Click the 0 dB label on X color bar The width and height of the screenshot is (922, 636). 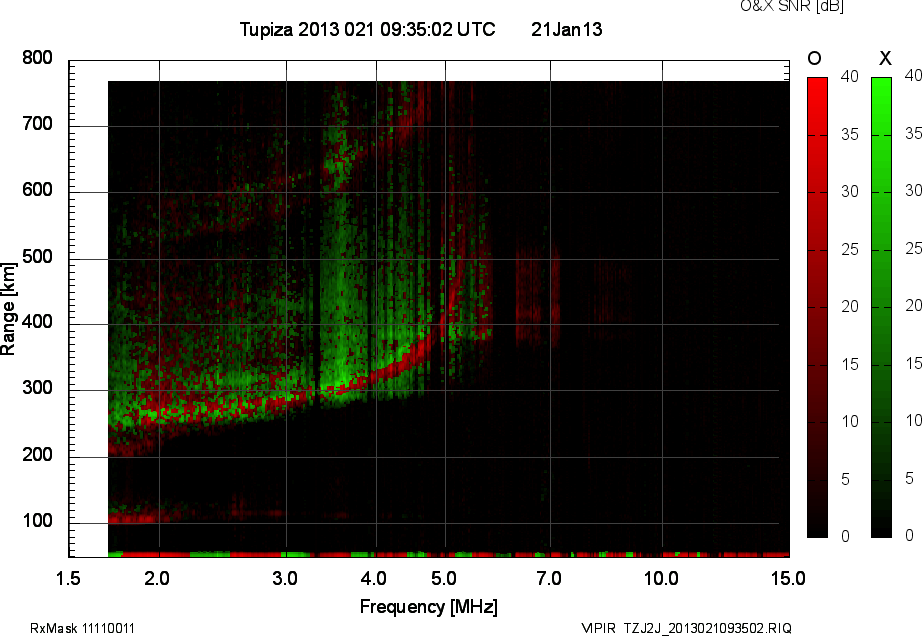pyautogui.click(x=910, y=535)
